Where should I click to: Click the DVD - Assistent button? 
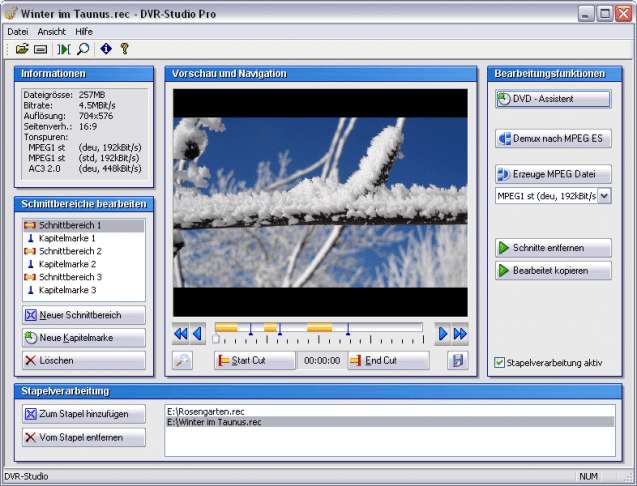tap(553, 99)
